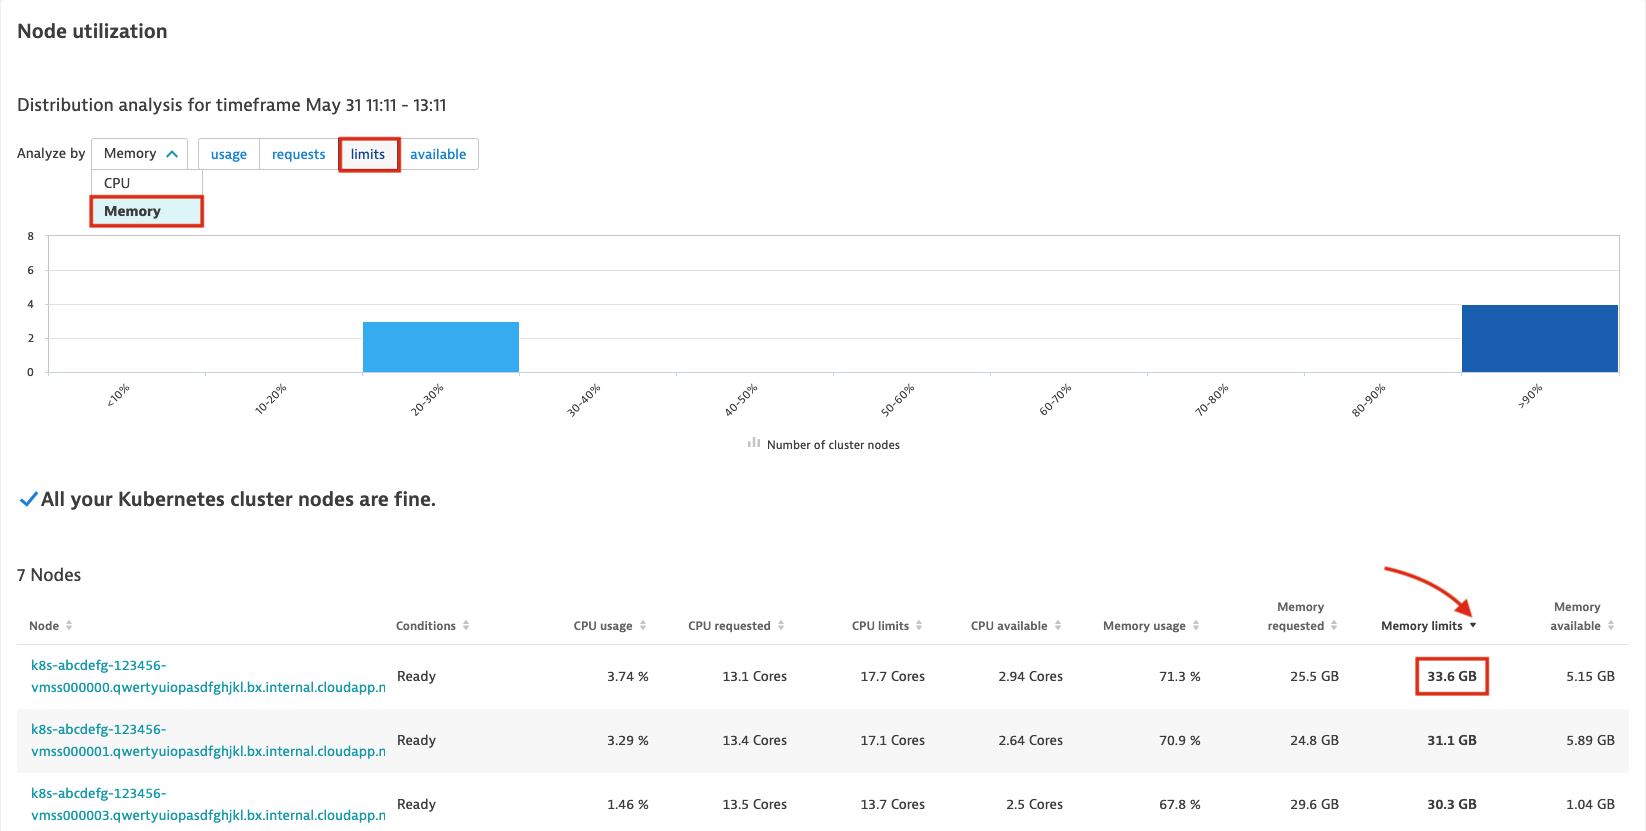Switch to the requests tab
This screenshot has height=831, width=1646.
299,154
